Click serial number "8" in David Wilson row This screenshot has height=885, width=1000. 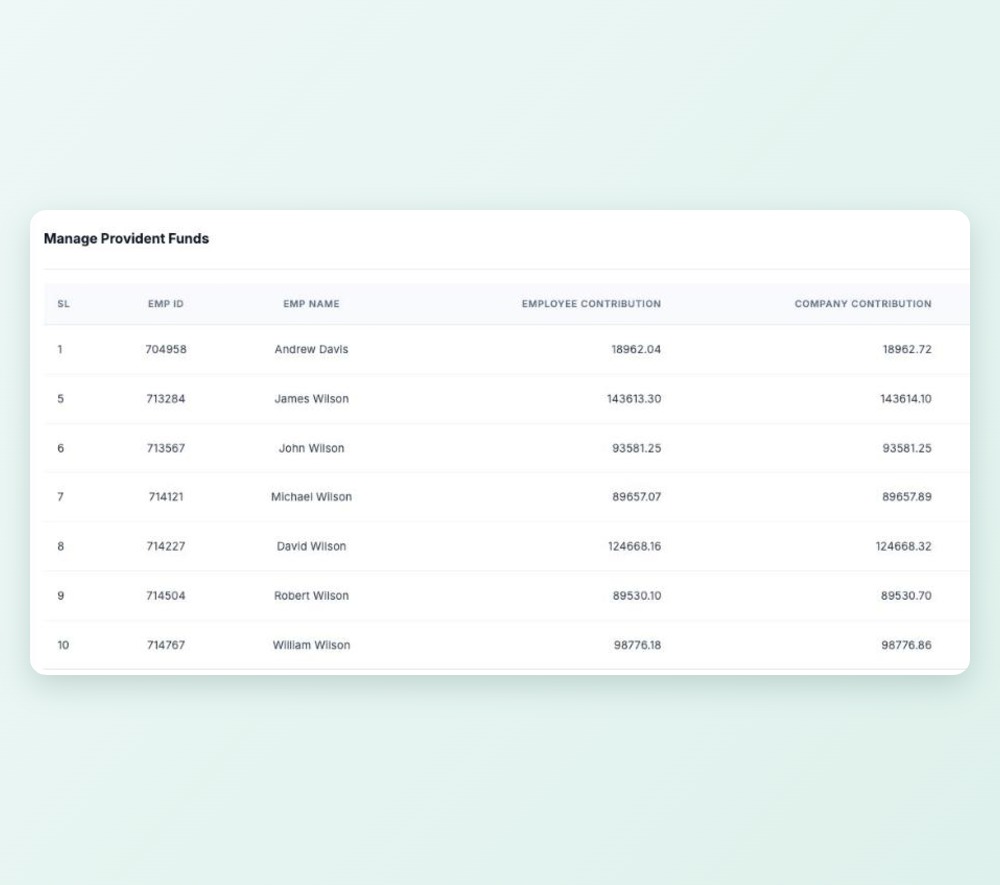(x=61, y=546)
